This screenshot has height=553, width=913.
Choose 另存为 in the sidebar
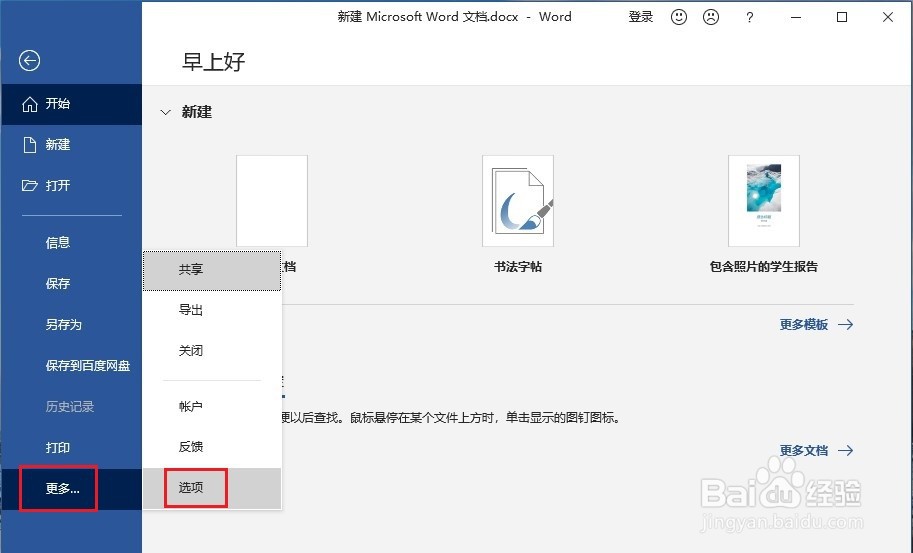tap(71, 325)
